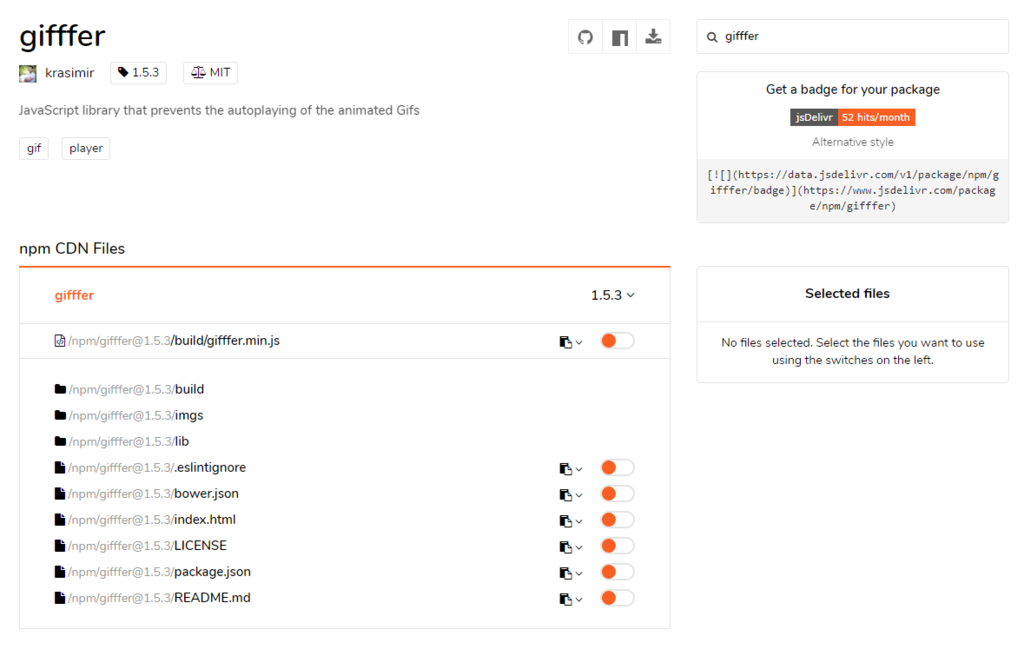Click the krasimir author avatar
The height and width of the screenshot is (656, 1024).
click(27, 73)
